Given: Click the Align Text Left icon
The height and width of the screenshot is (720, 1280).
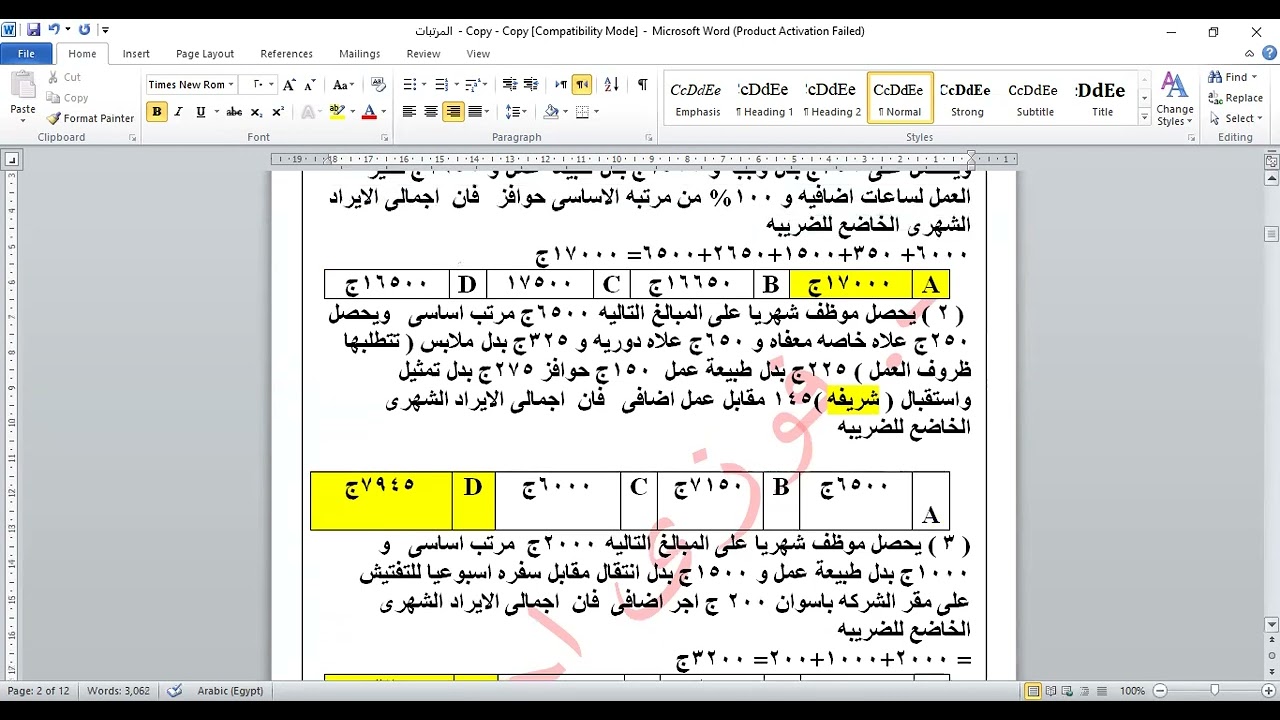Looking at the screenshot, I should 409,112.
